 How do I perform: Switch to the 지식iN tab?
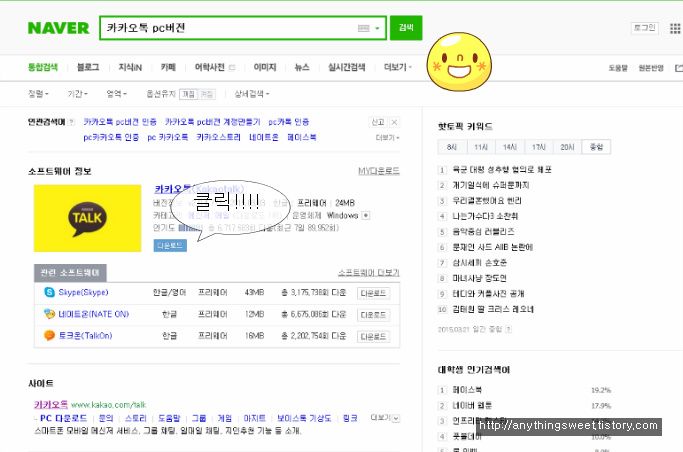tap(130, 67)
